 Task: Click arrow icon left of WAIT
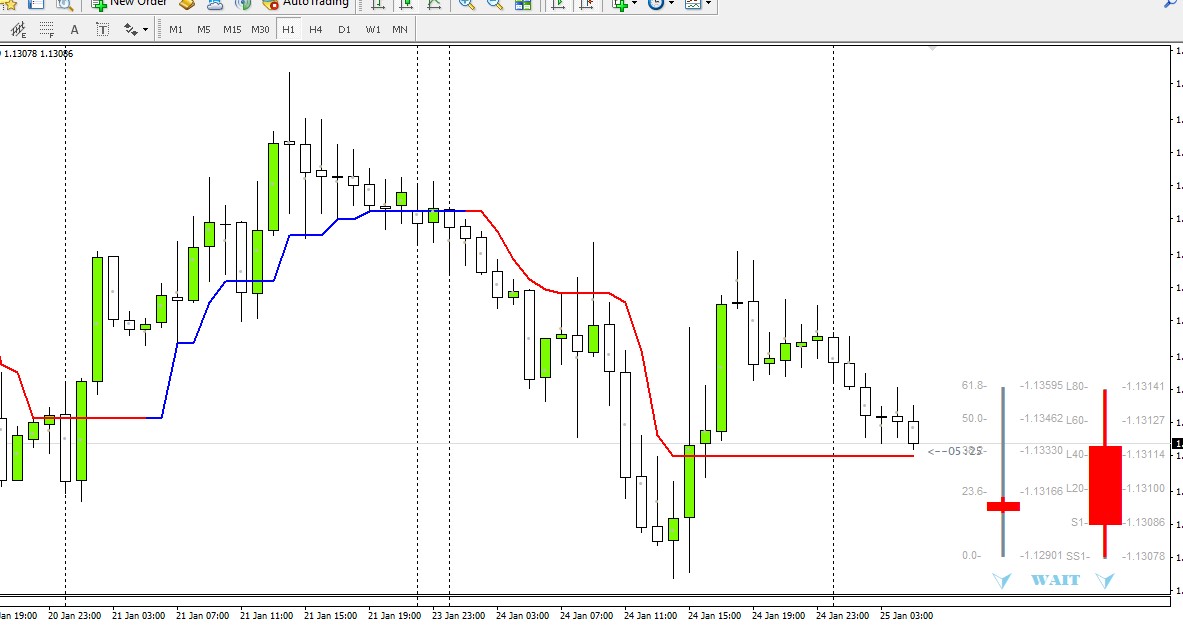point(1002,580)
